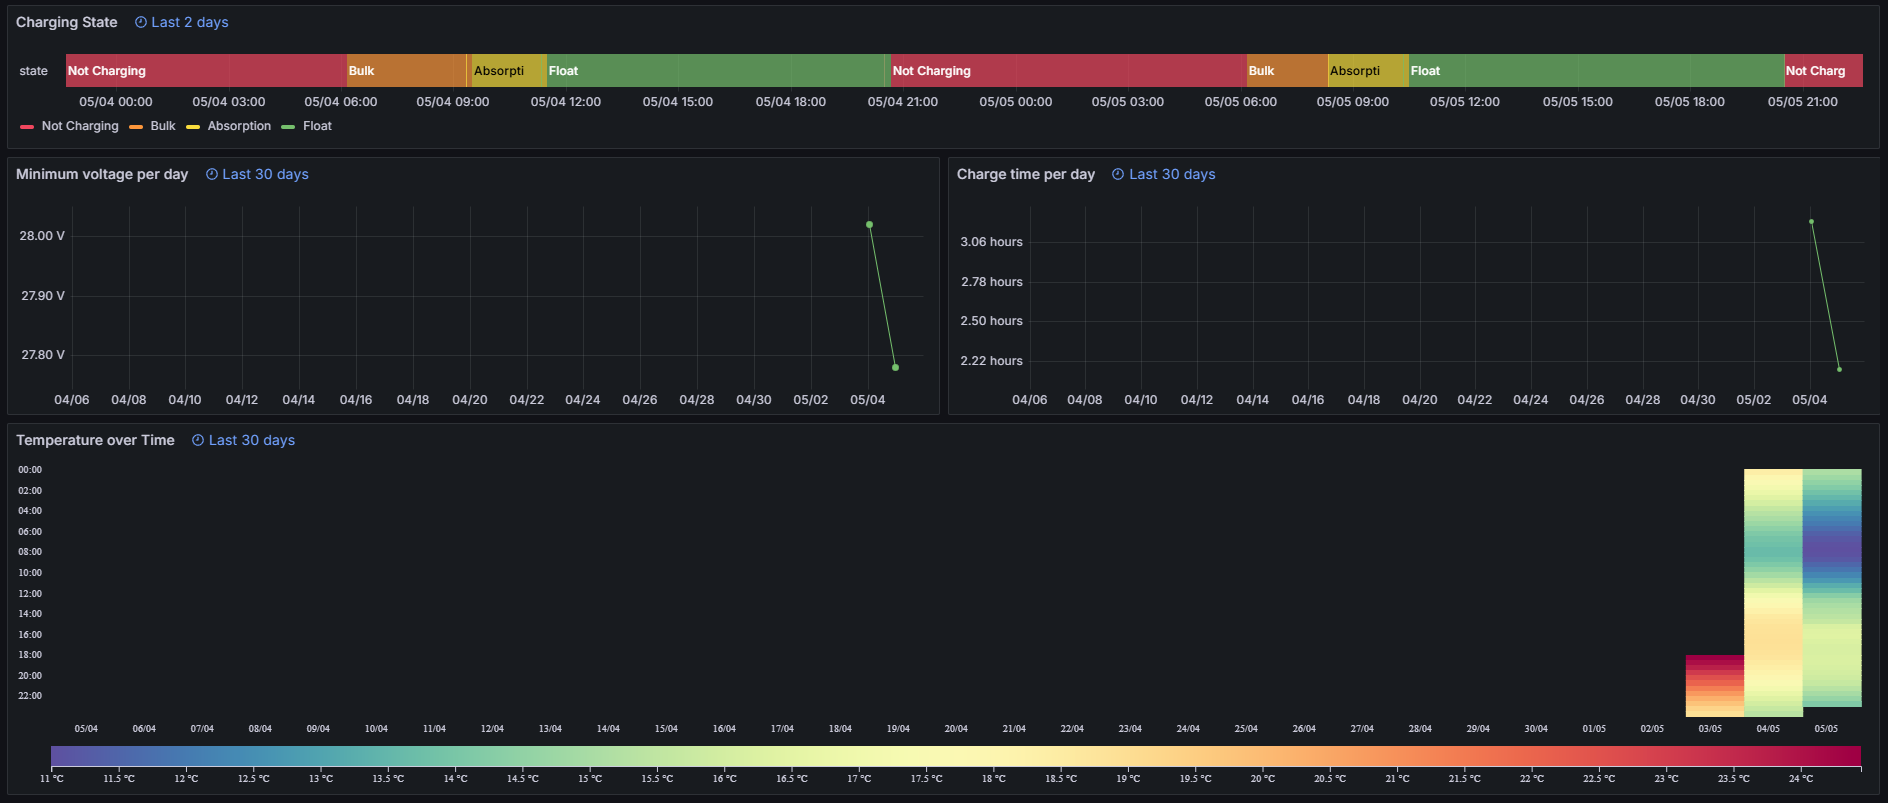The image size is (1888, 803).
Task: Toggle the Not Charging legend series
Action: (79, 126)
